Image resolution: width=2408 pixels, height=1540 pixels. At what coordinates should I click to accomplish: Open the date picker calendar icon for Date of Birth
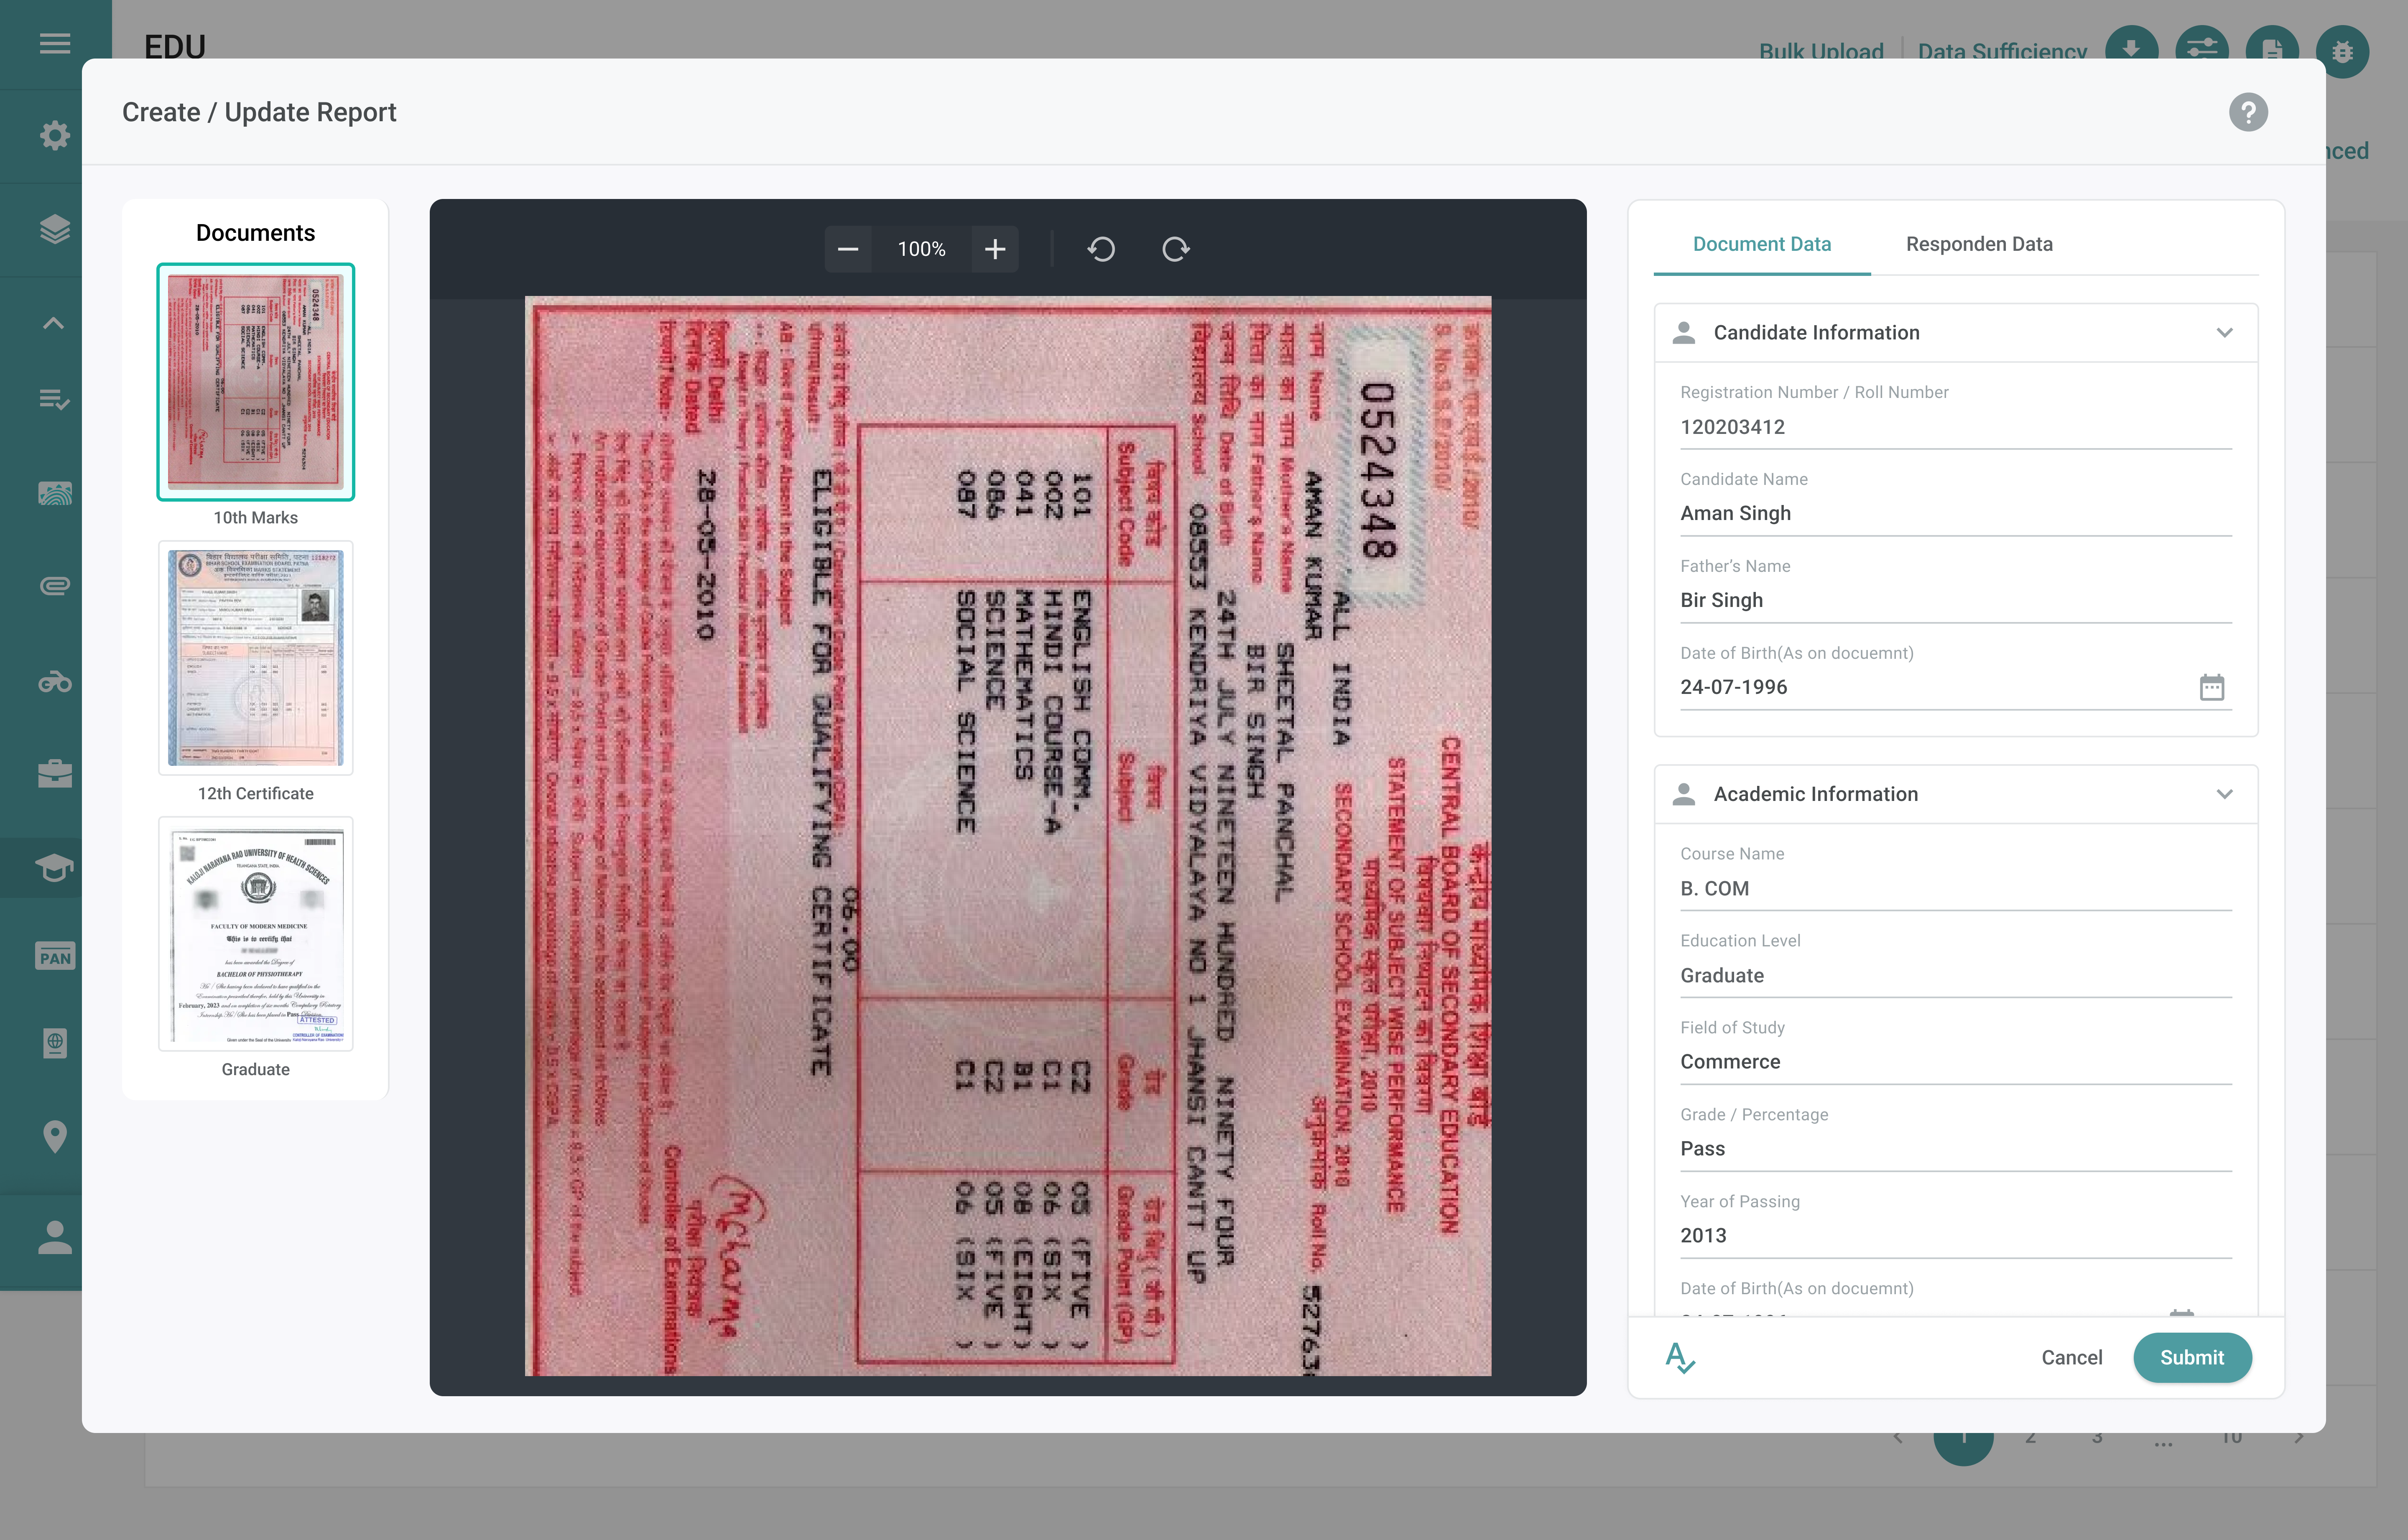[x=2211, y=687]
